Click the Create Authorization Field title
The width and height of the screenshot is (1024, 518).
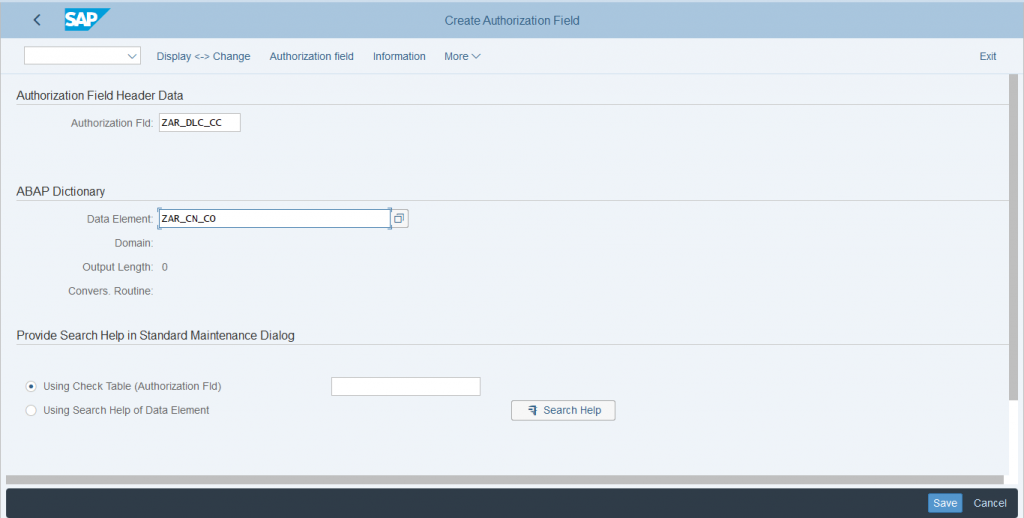[x=512, y=20]
